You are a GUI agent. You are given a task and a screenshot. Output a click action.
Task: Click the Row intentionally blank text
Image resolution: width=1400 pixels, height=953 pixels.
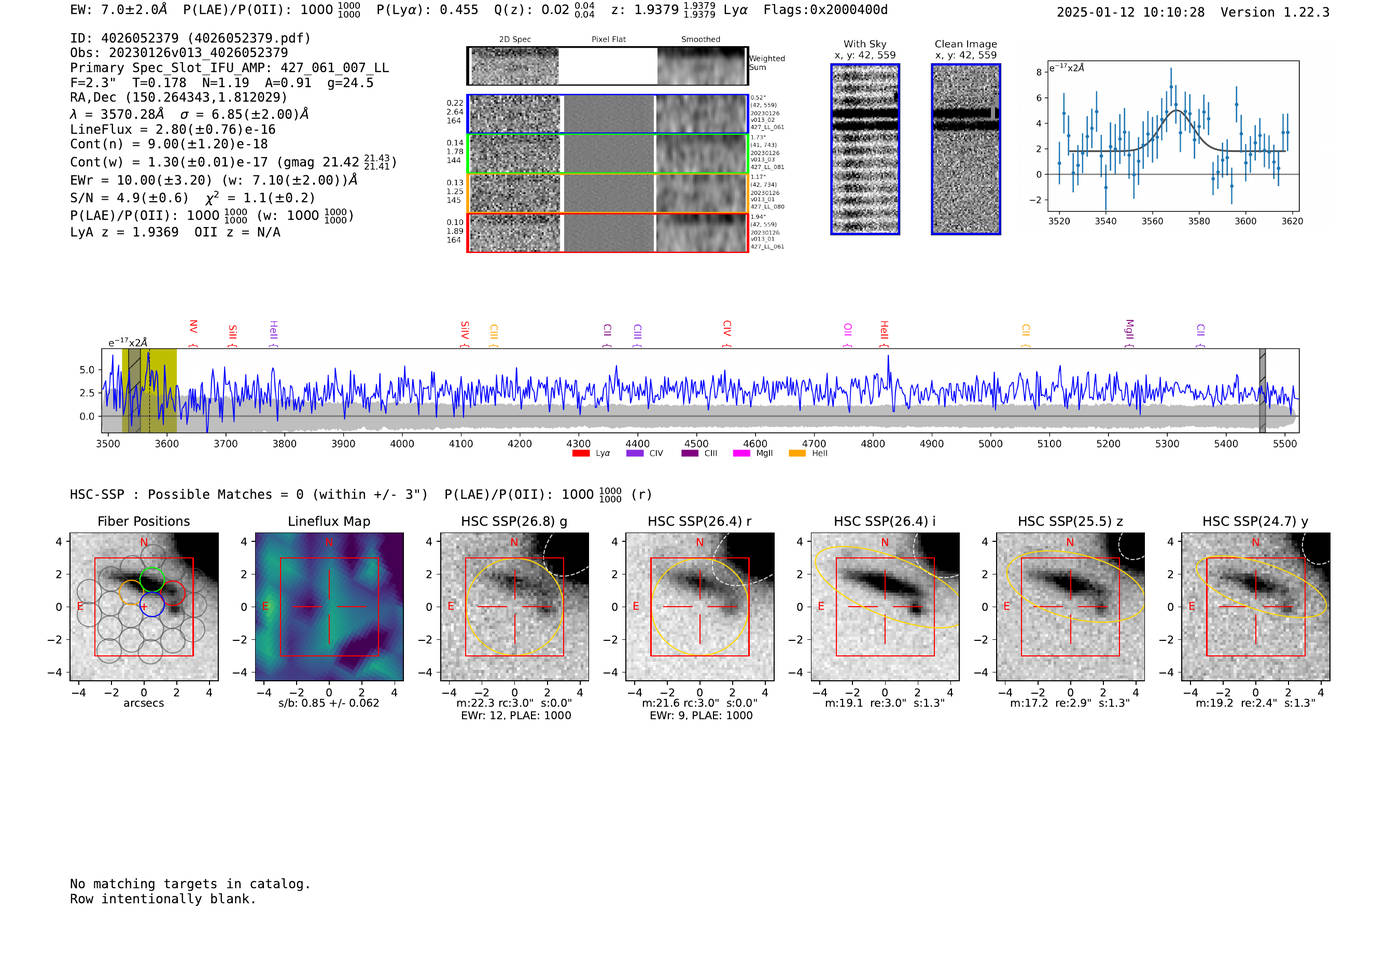point(163,899)
